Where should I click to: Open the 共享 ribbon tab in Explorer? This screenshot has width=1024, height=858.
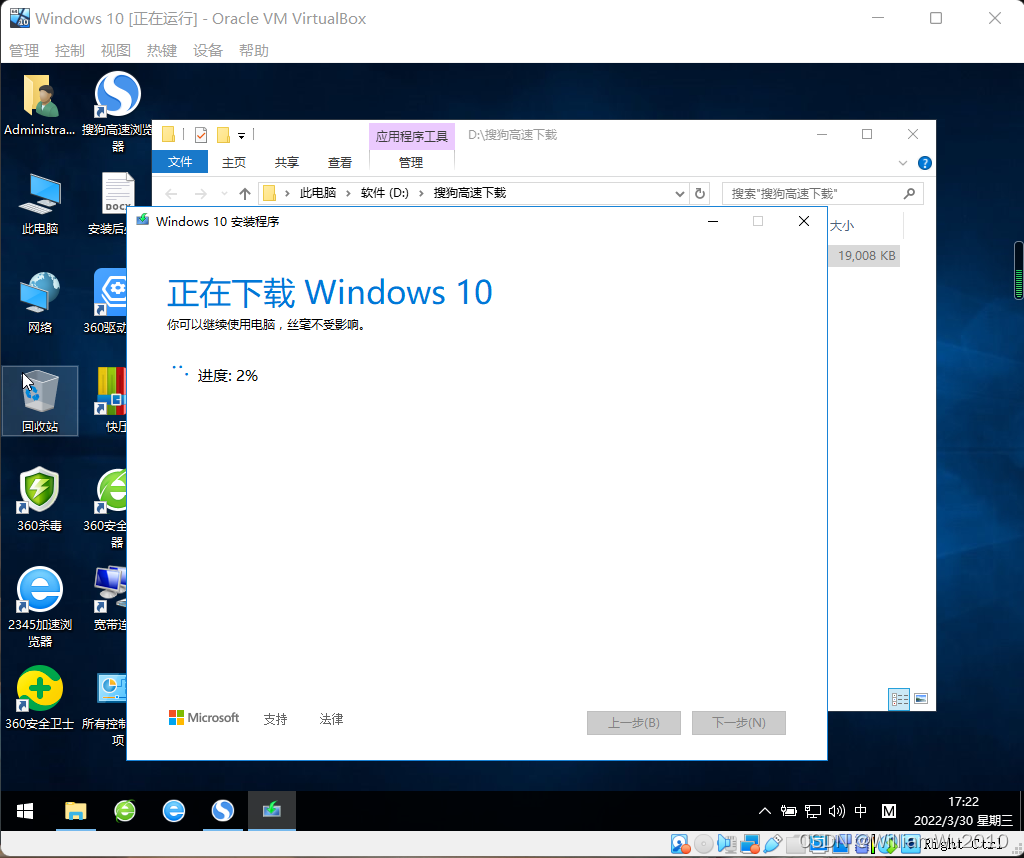pyautogui.click(x=287, y=162)
